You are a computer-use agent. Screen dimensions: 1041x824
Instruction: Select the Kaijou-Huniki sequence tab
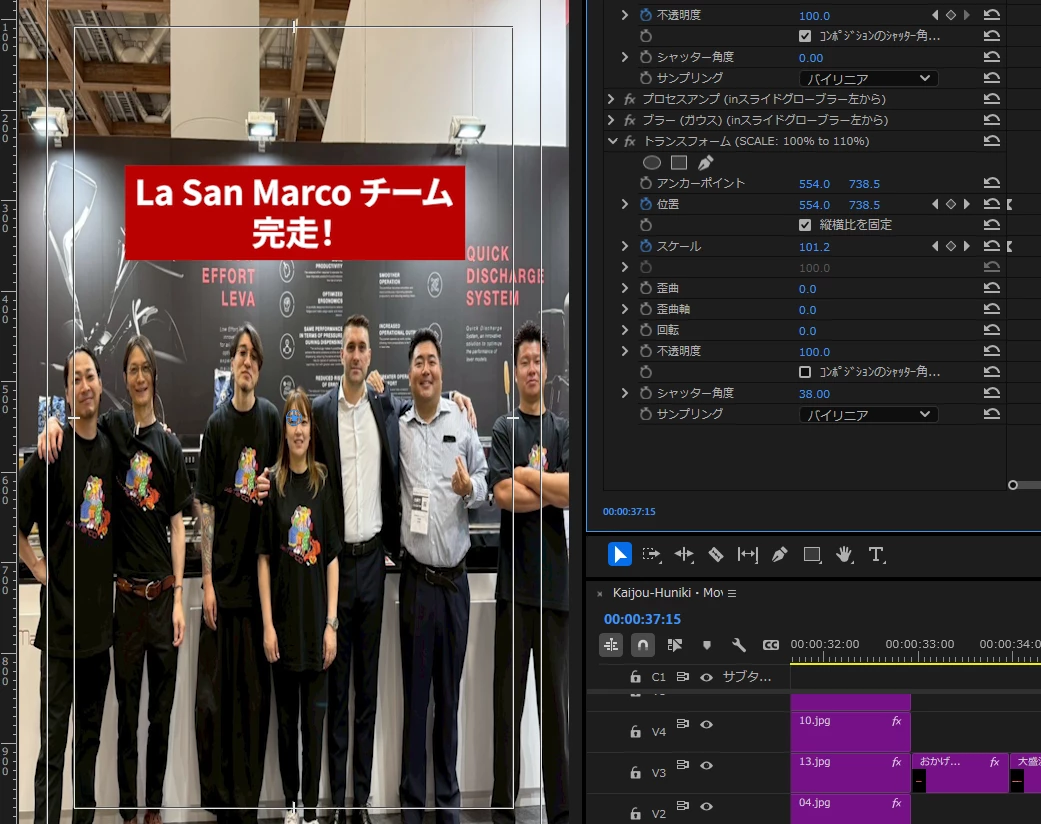click(667, 592)
